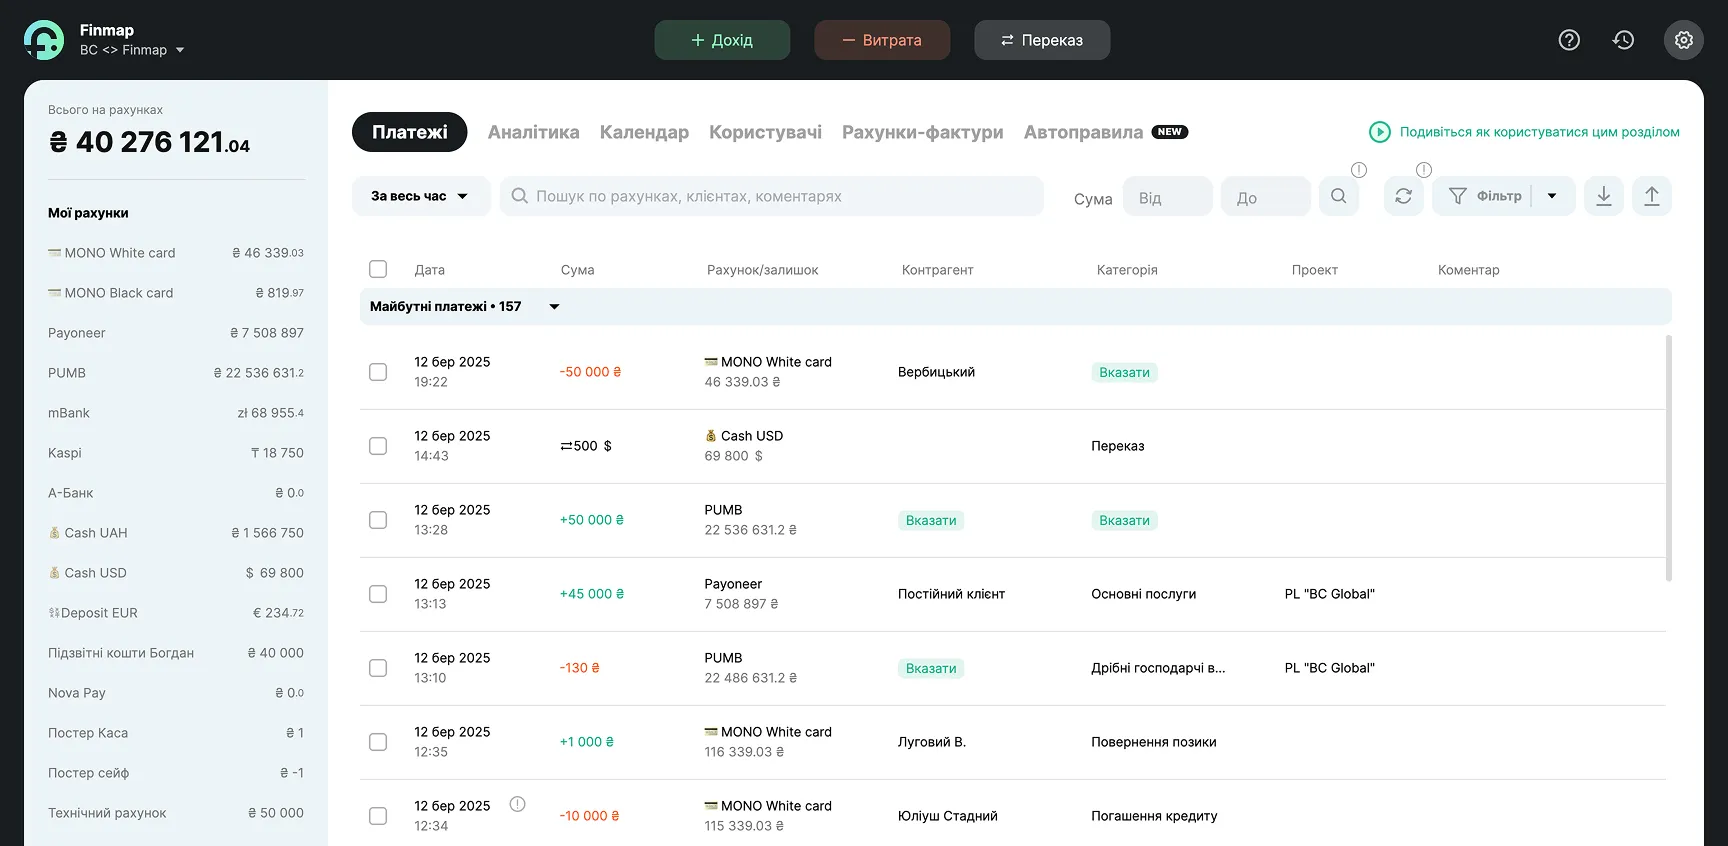1728x846 pixels.
Task: Click Повернення позики category cell
Action: click(1154, 742)
